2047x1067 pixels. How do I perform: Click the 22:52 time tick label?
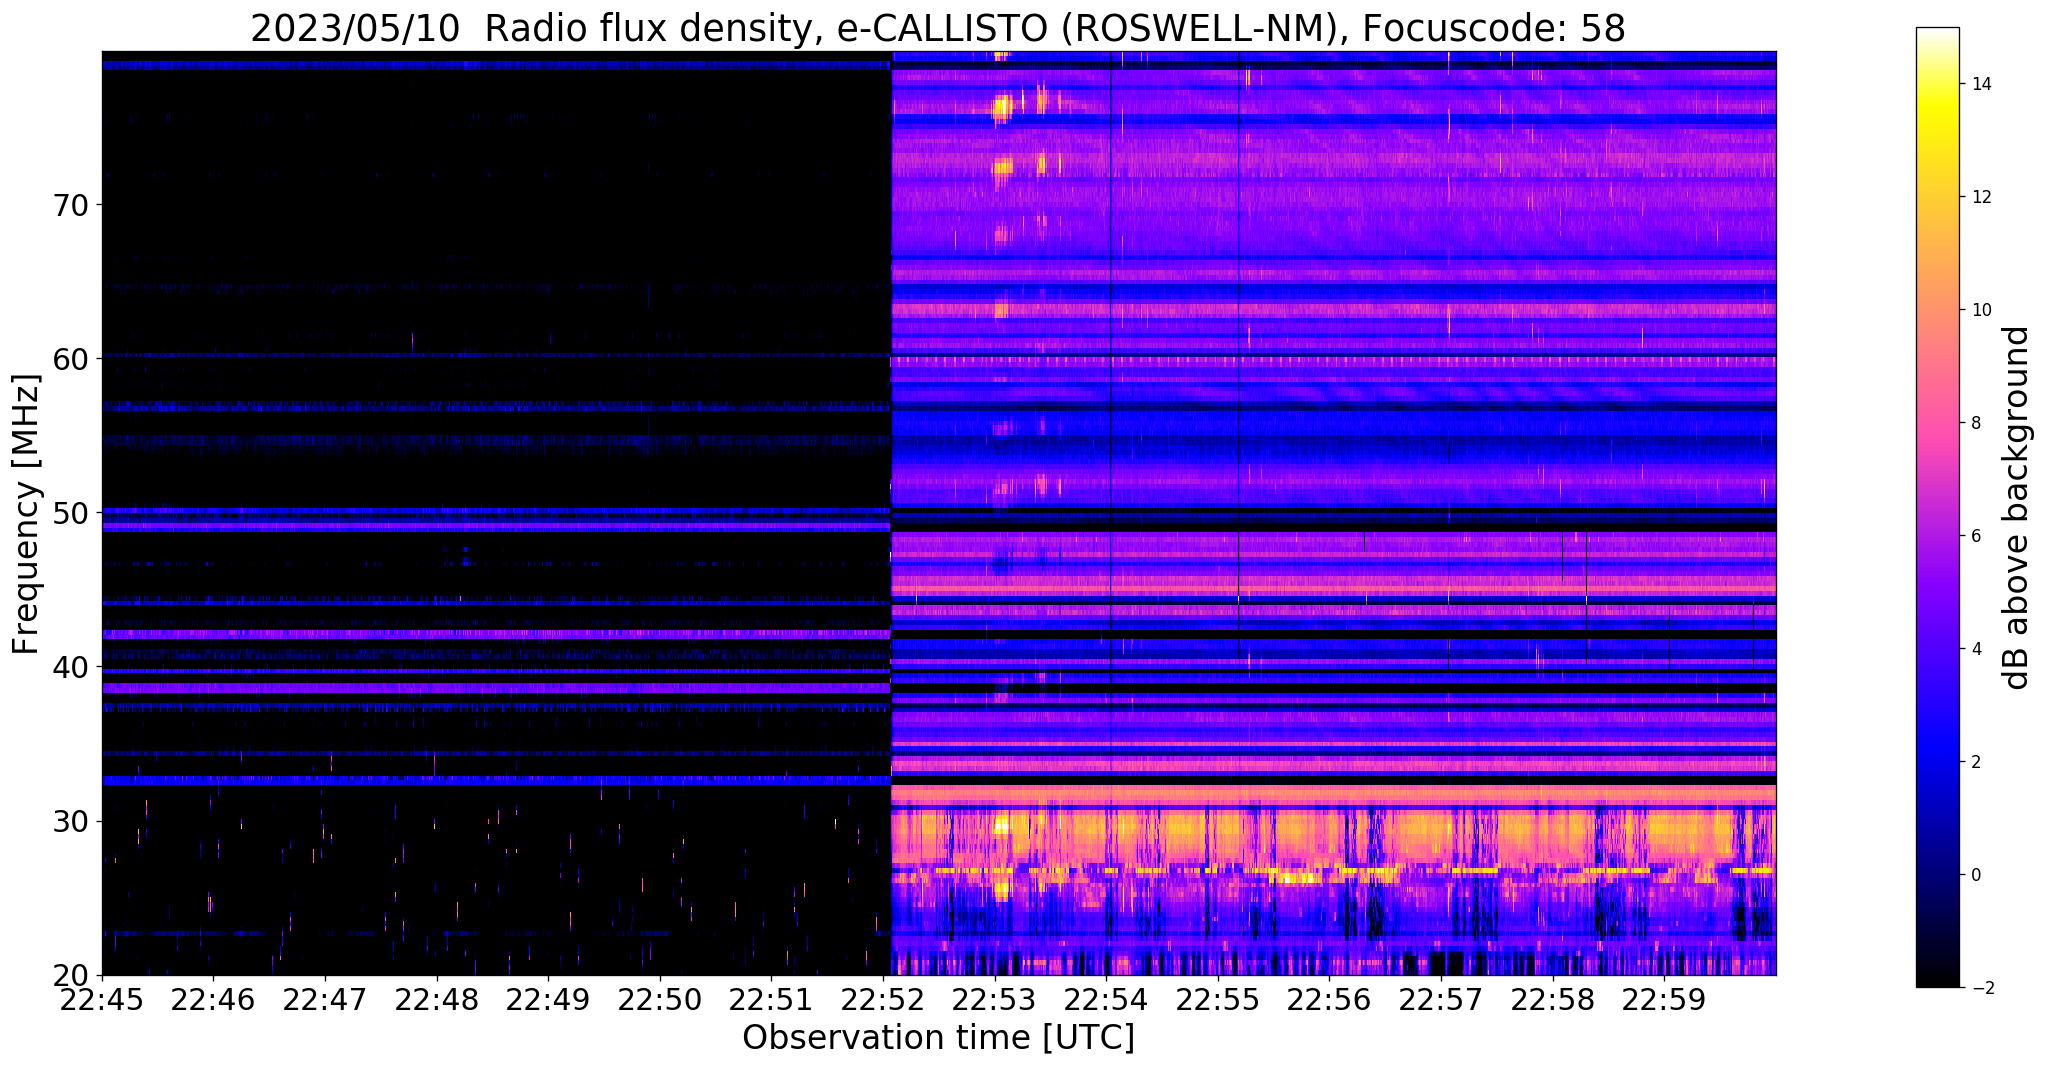pyautogui.click(x=883, y=1001)
